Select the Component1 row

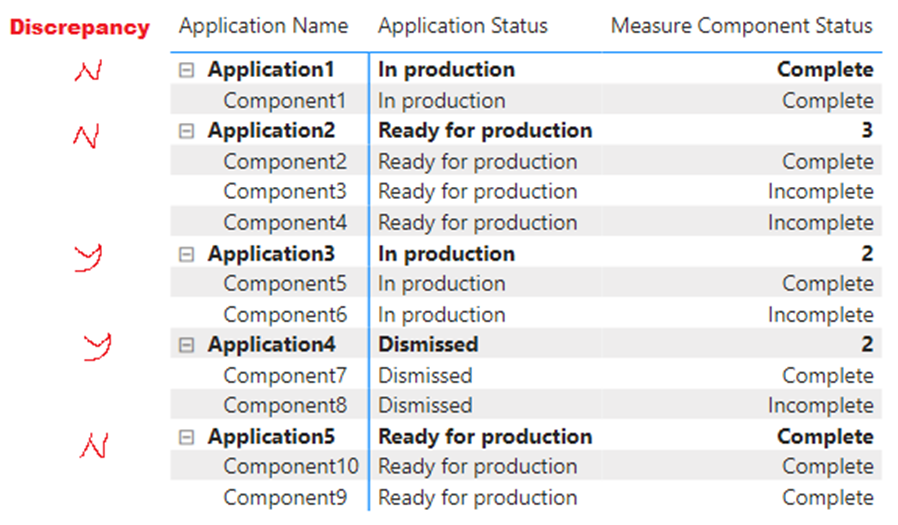tap(526, 100)
